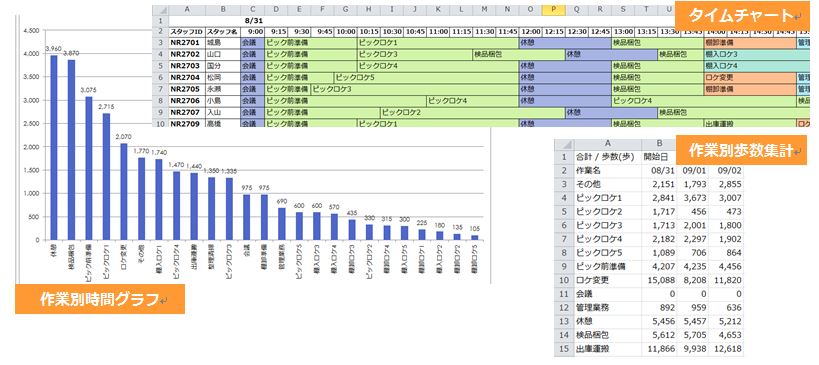Select ピックロケ1 row label in steps table

(x=607, y=198)
